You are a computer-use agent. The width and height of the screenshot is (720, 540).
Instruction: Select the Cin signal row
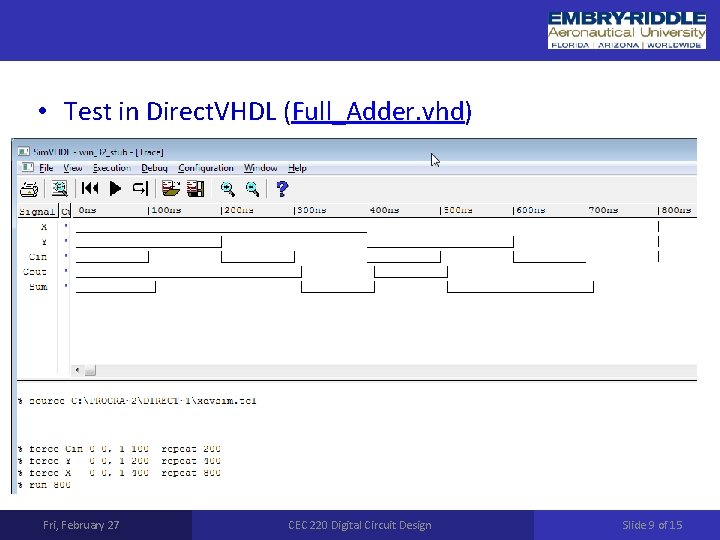(38, 257)
